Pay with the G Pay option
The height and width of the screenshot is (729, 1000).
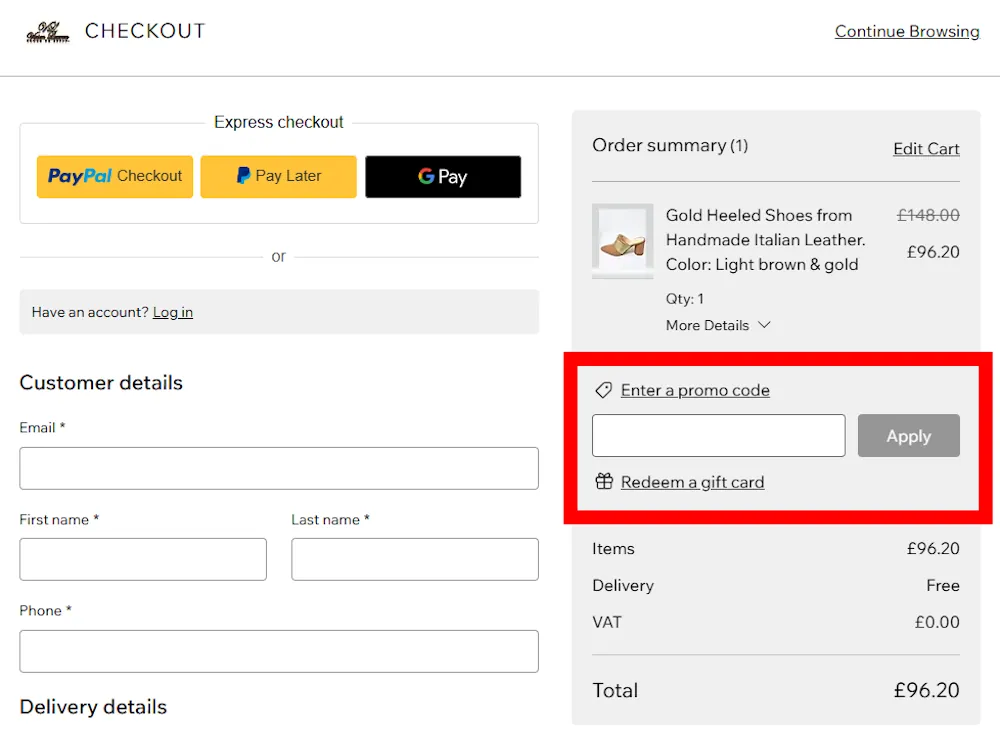pyautogui.click(x=442, y=176)
